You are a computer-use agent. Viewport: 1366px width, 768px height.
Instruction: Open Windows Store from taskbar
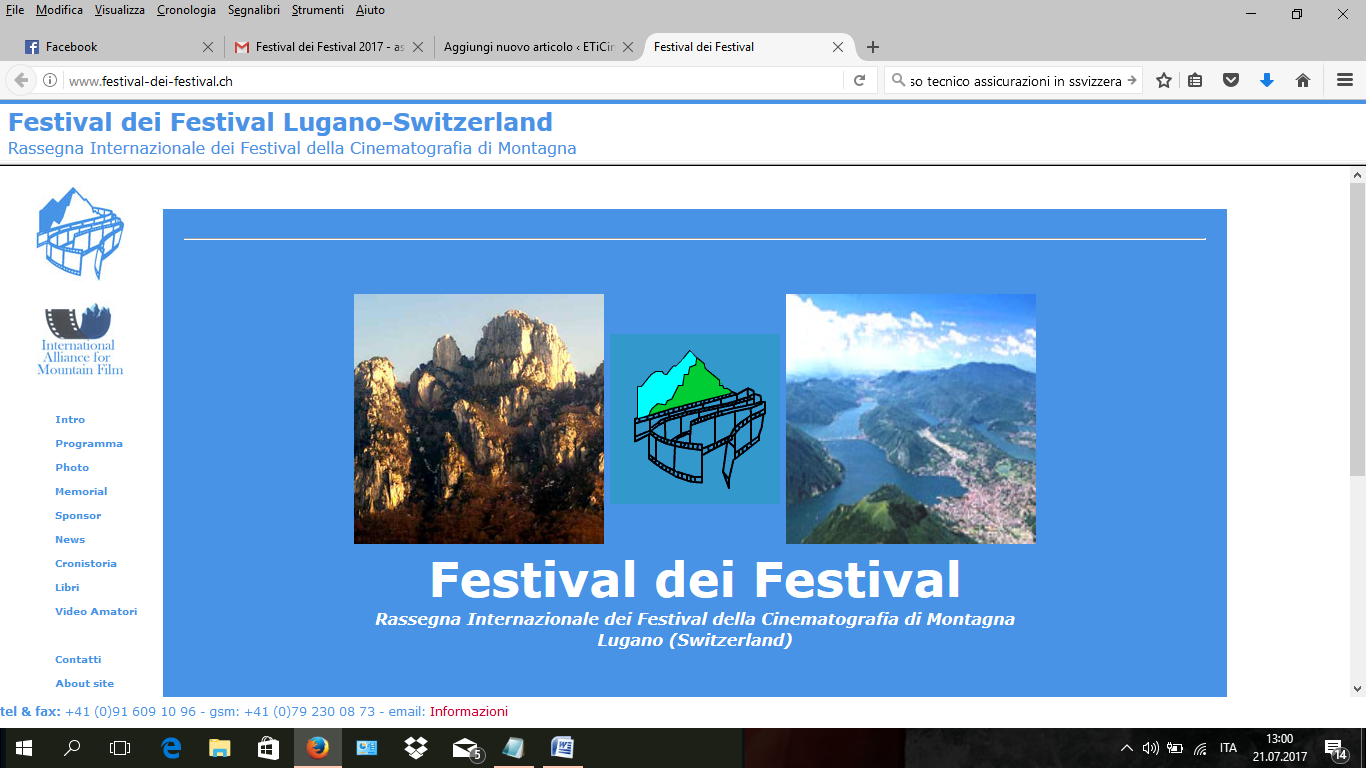pos(268,748)
